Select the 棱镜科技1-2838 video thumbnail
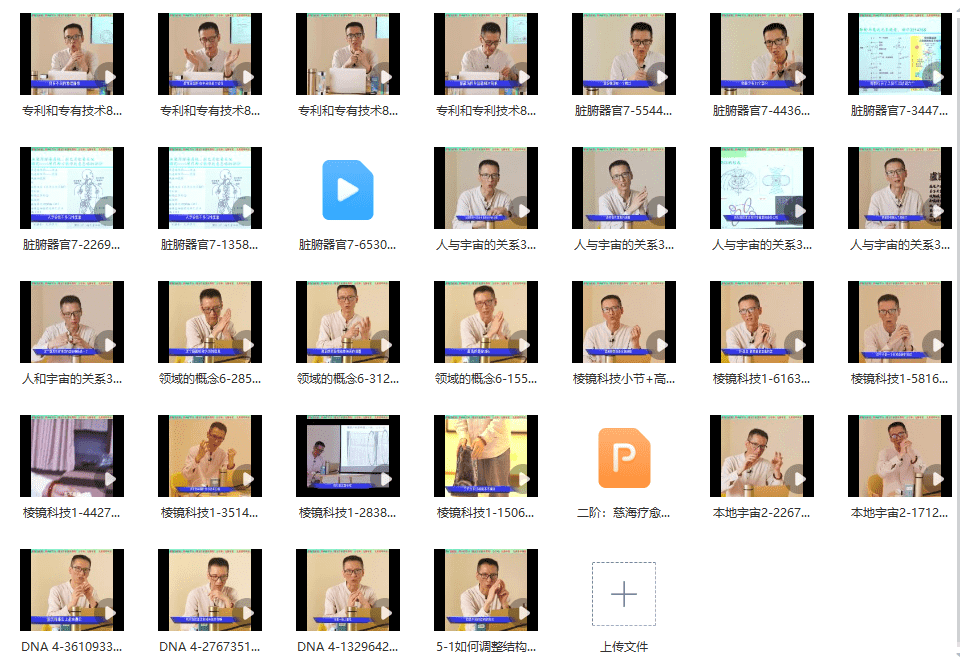This screenshot has width=960, height=664. point(347,456)
